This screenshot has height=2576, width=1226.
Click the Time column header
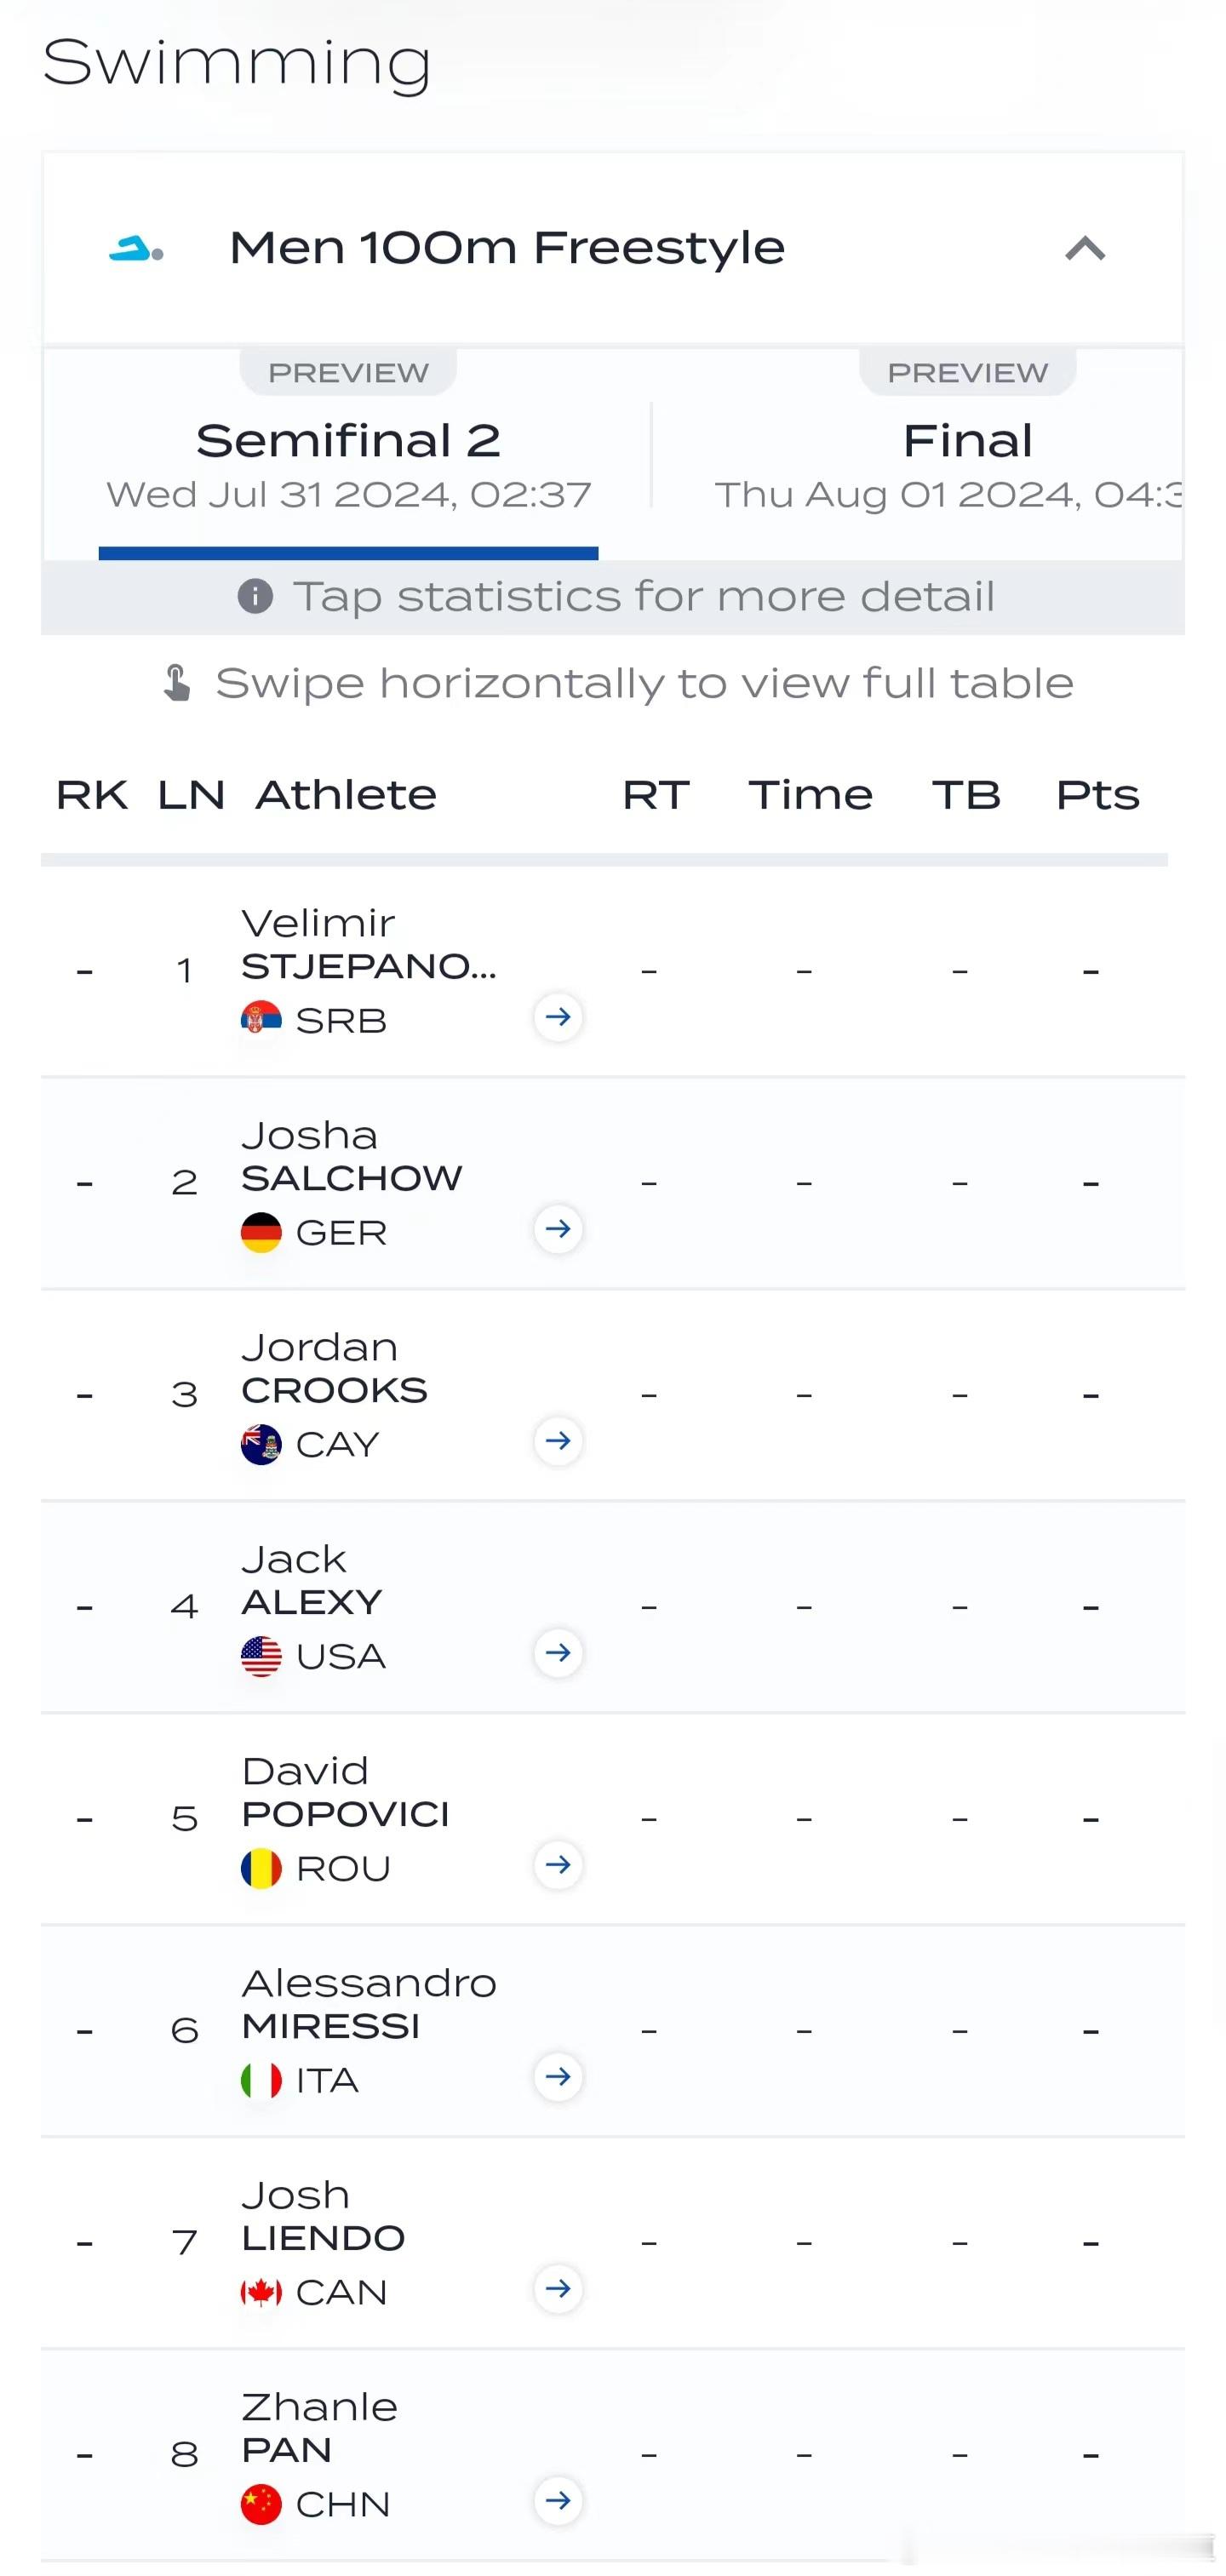pyautogui.click(x=810, y=795)
